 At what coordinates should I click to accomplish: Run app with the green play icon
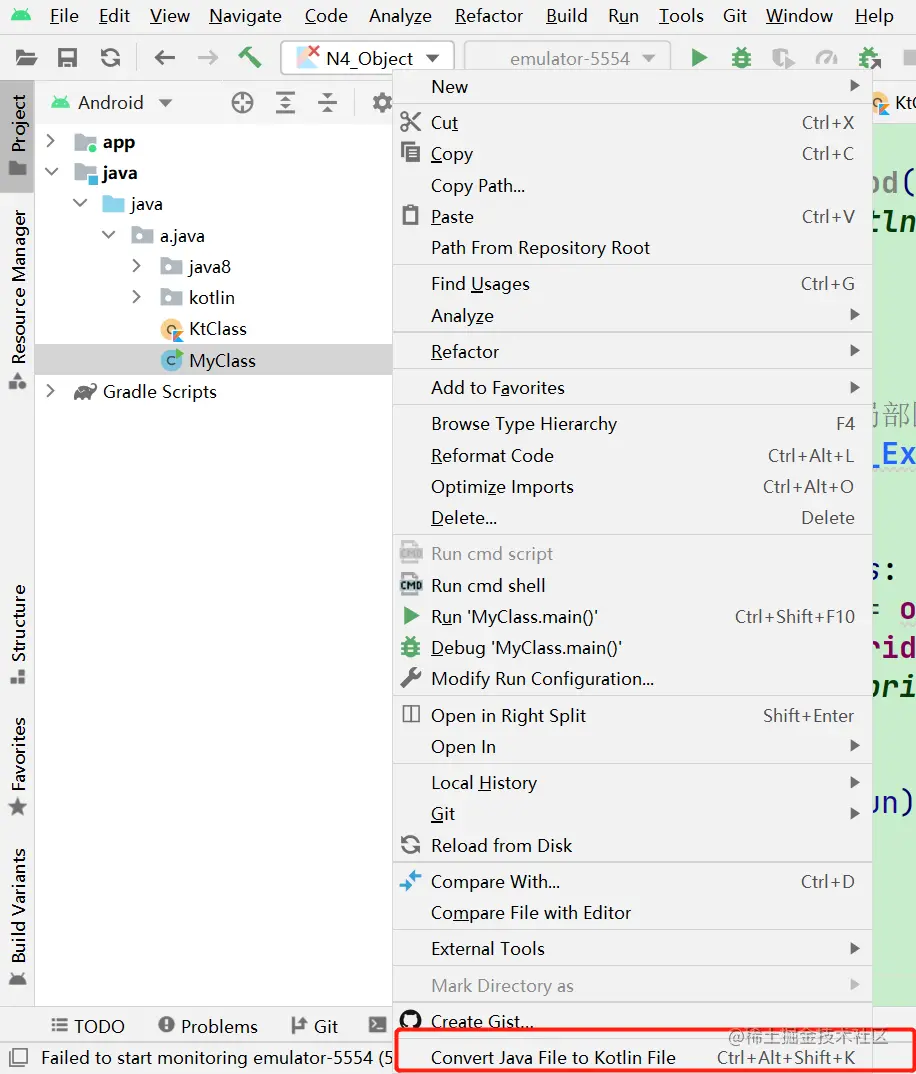(699, 58)
